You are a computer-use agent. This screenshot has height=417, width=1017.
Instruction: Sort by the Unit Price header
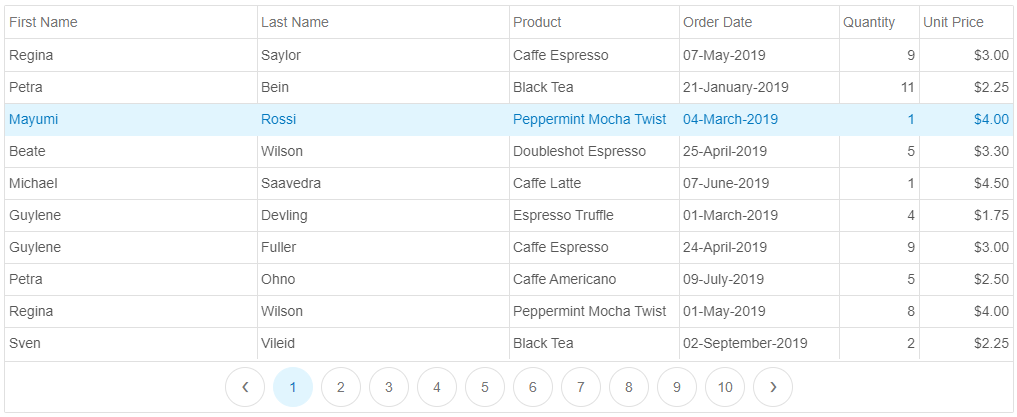click(966, 22)
